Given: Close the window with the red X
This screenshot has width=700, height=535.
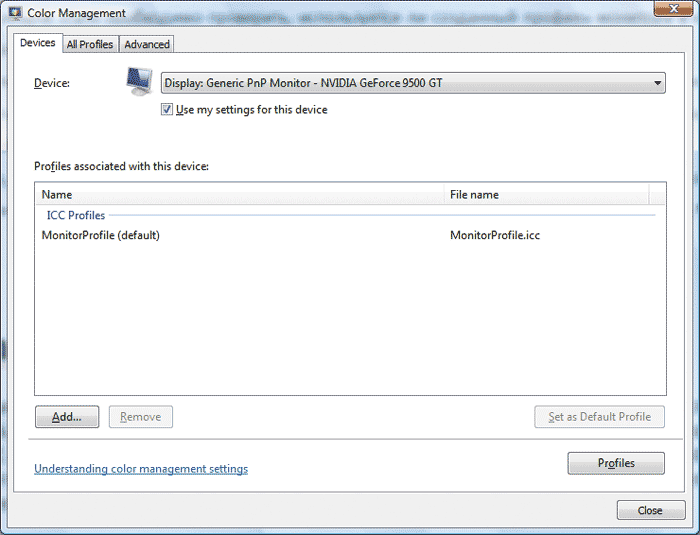Looking at the screenshot, I should (673, 10).
